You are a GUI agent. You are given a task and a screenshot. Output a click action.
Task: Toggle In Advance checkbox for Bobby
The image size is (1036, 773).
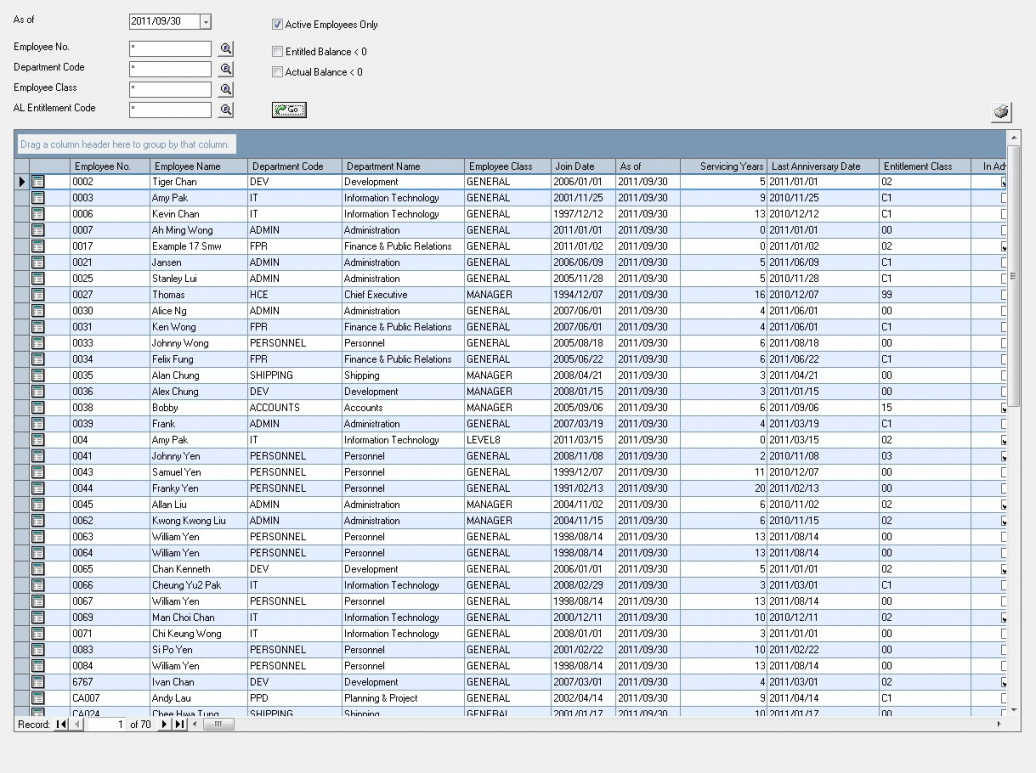(1003, 408)
